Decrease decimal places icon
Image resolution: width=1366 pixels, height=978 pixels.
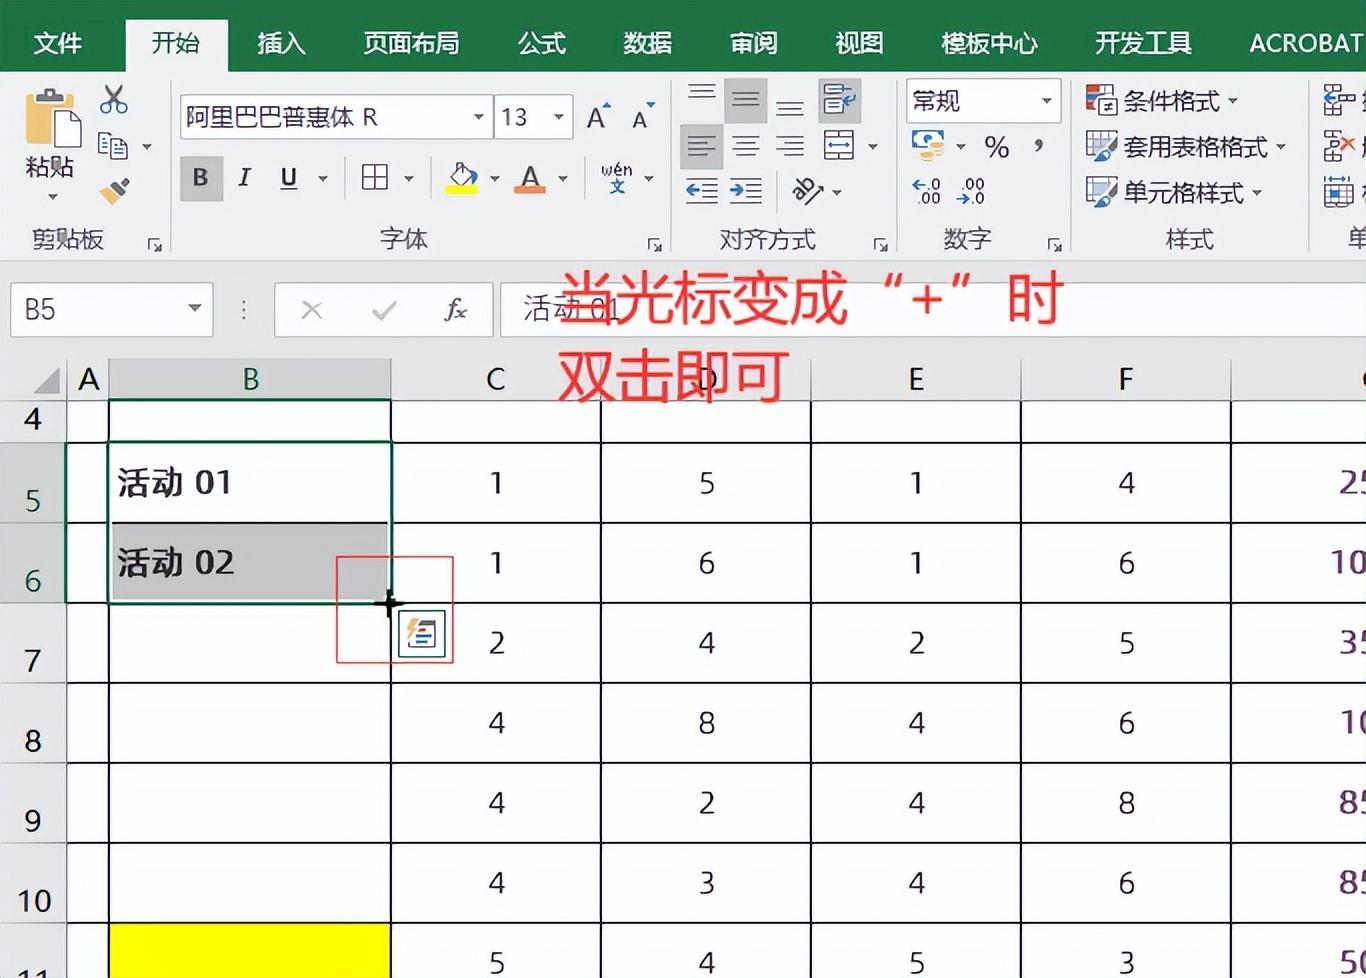(x=971, y=191)
